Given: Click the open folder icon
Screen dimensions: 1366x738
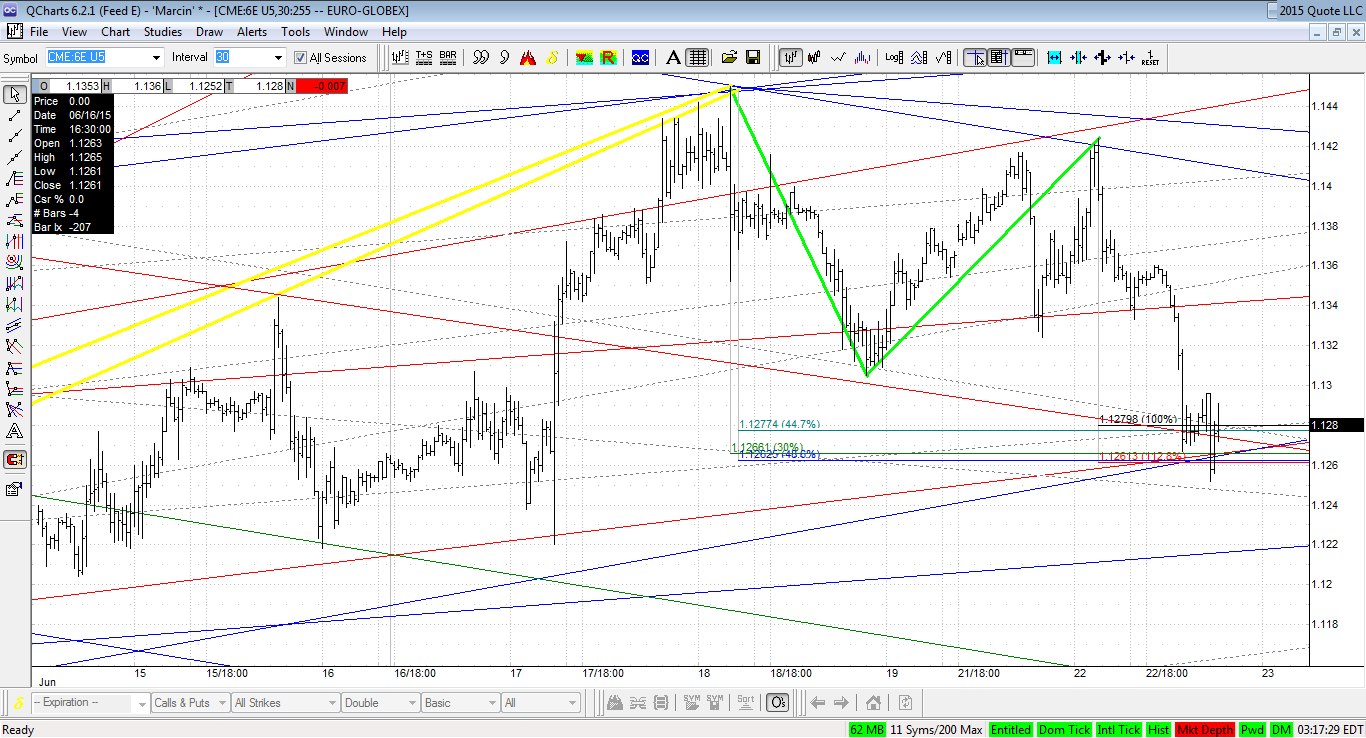Looking at the screenshot, I should point(729,58).
